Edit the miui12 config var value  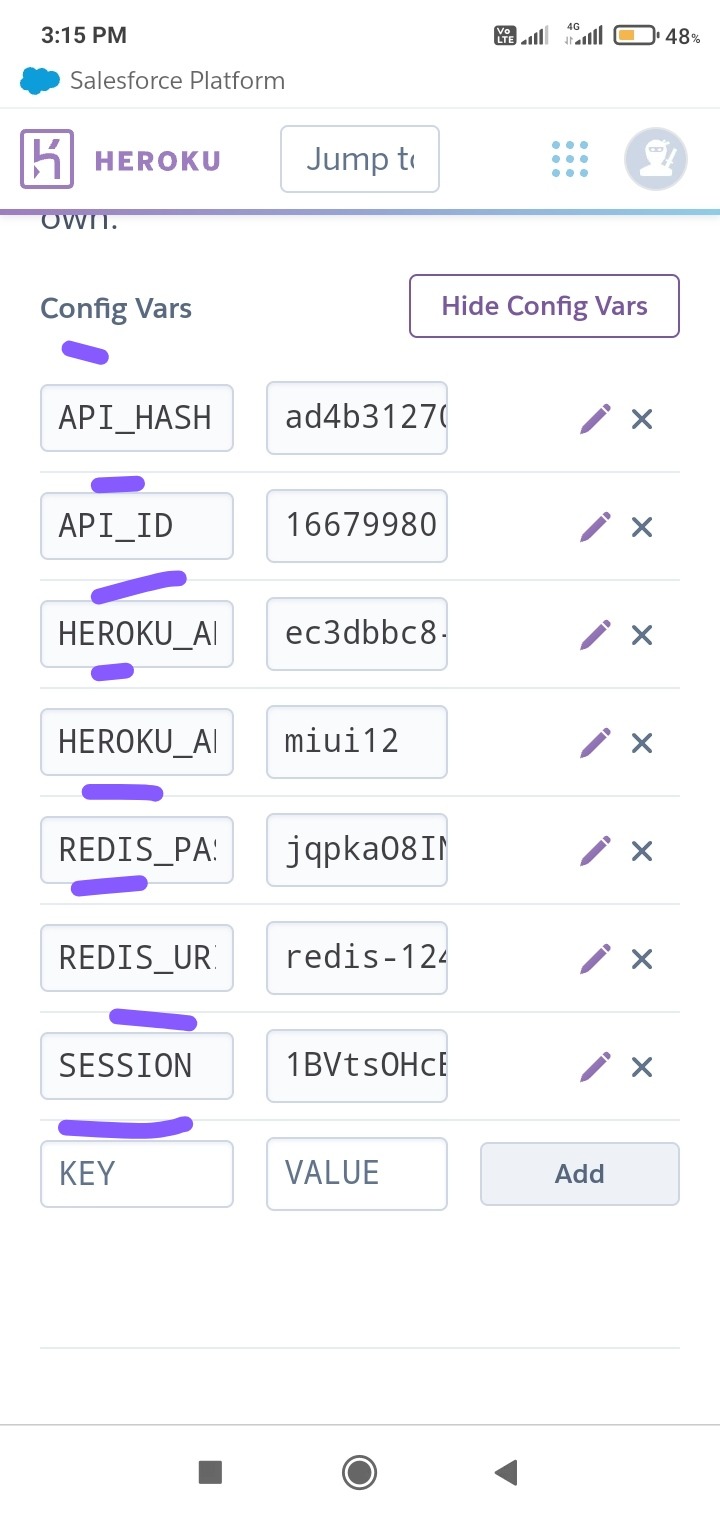[595, 743]
